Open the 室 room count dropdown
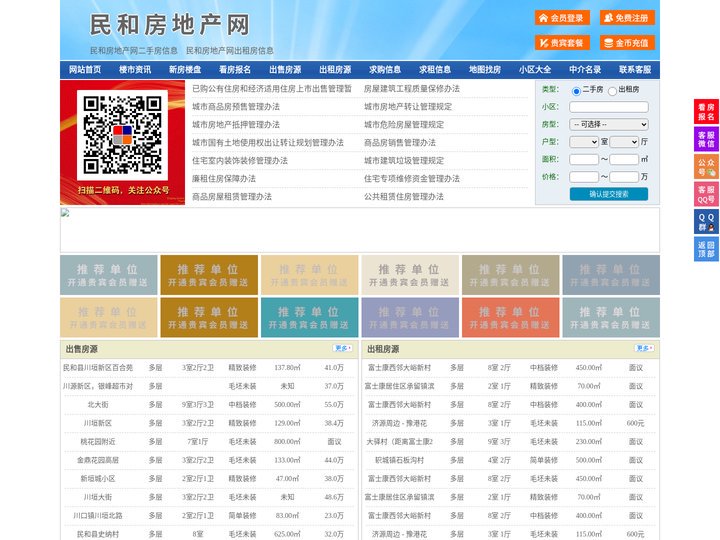This screenshot has width=720, height=540. (x=584, y=142)
